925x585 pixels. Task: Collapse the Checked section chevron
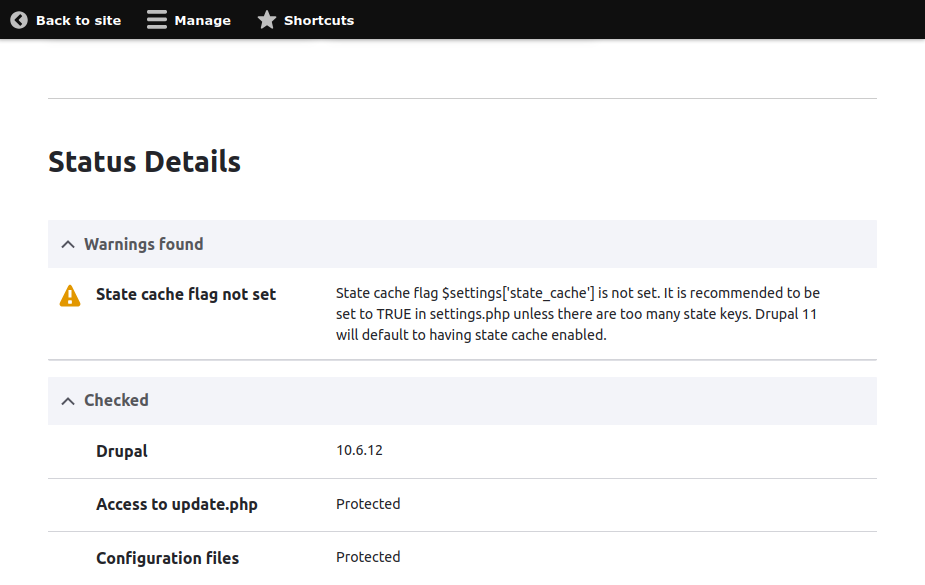(x=68, y=402)
